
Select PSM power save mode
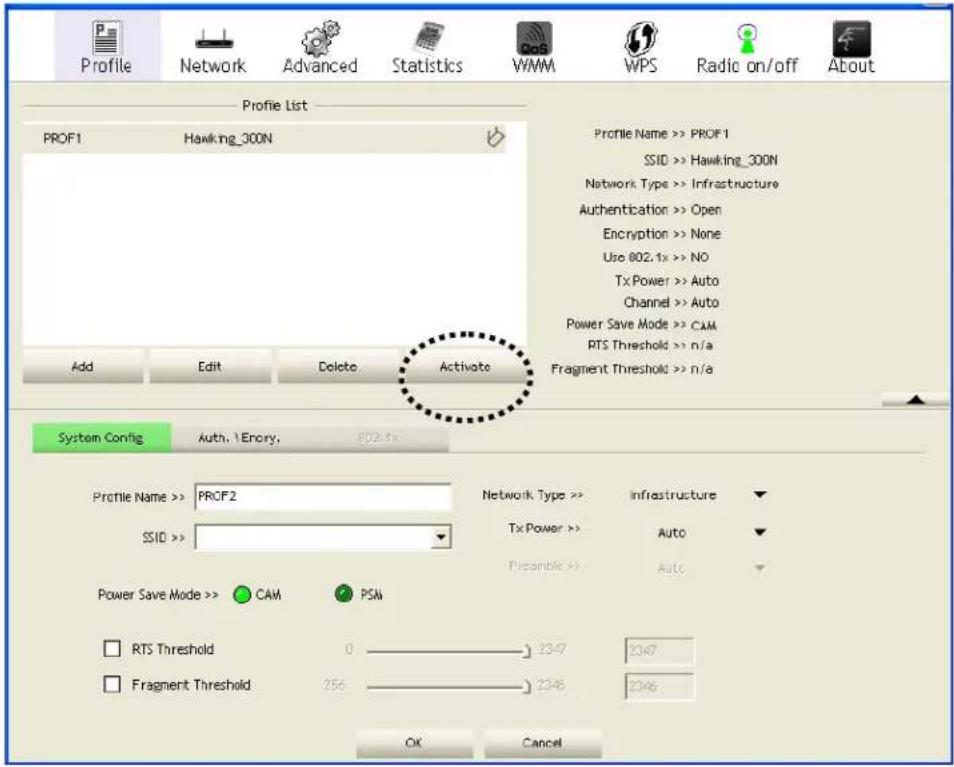click(x=344, y=593)
